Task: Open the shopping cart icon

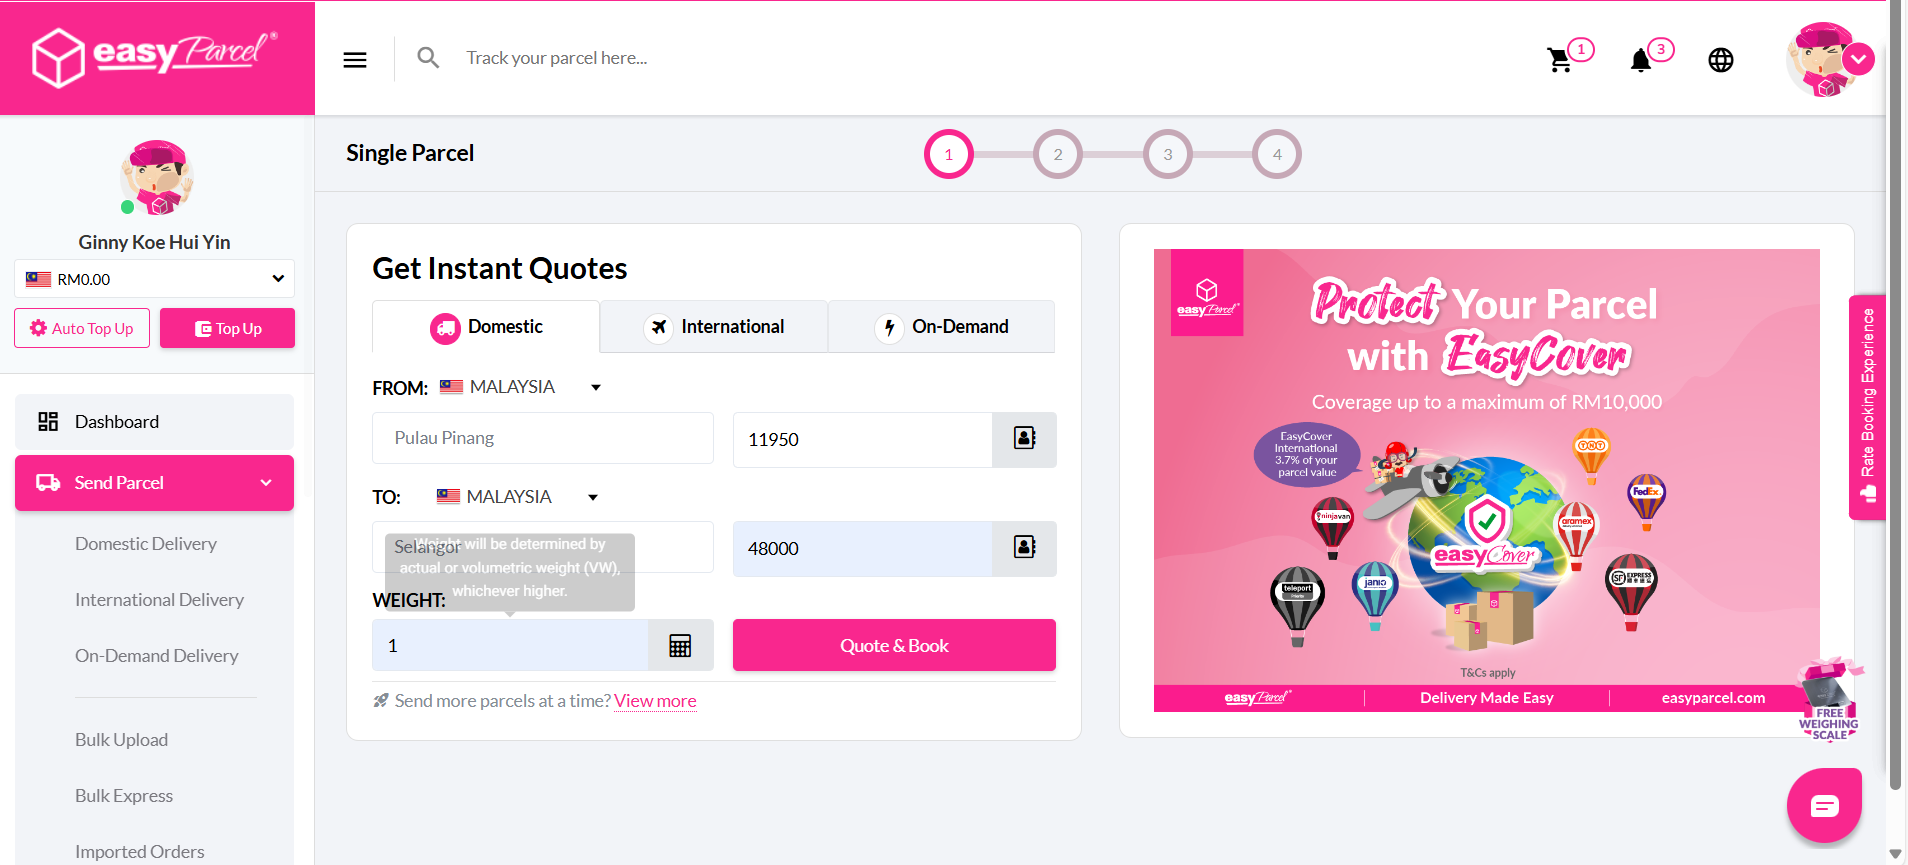Action: pos(1559,60)
